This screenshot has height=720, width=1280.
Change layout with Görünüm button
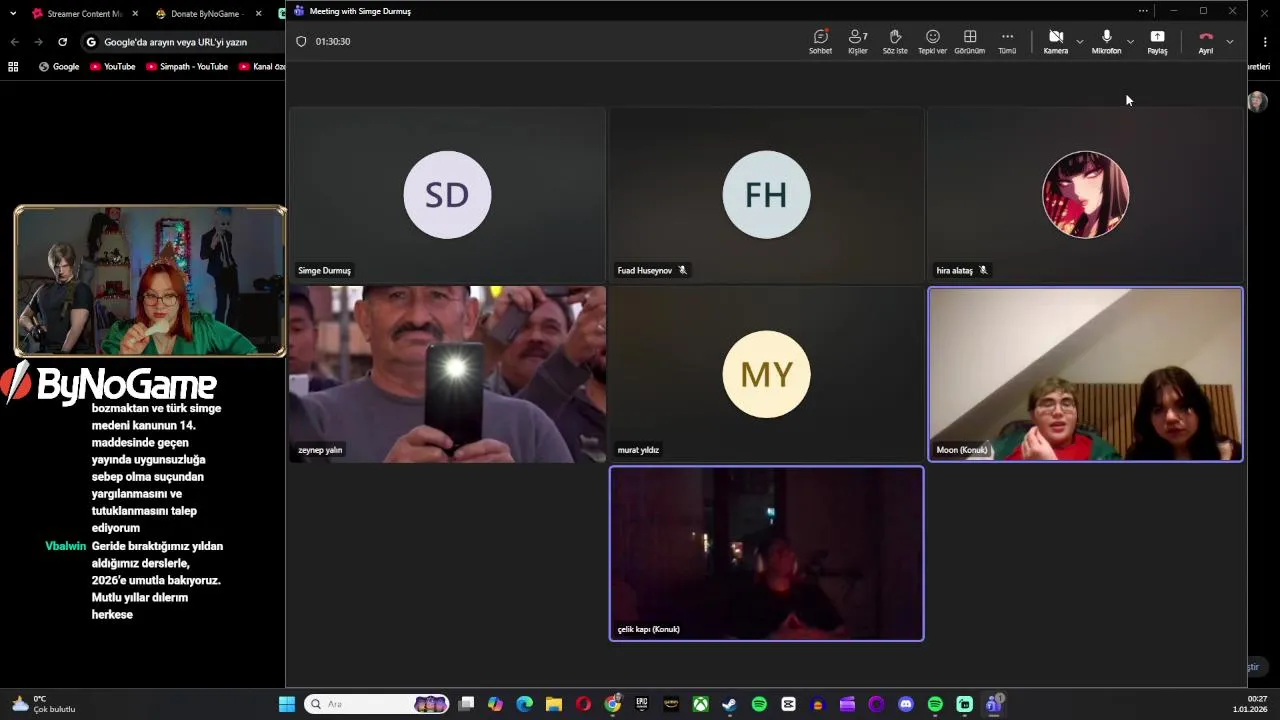click(x=970, y=42)
